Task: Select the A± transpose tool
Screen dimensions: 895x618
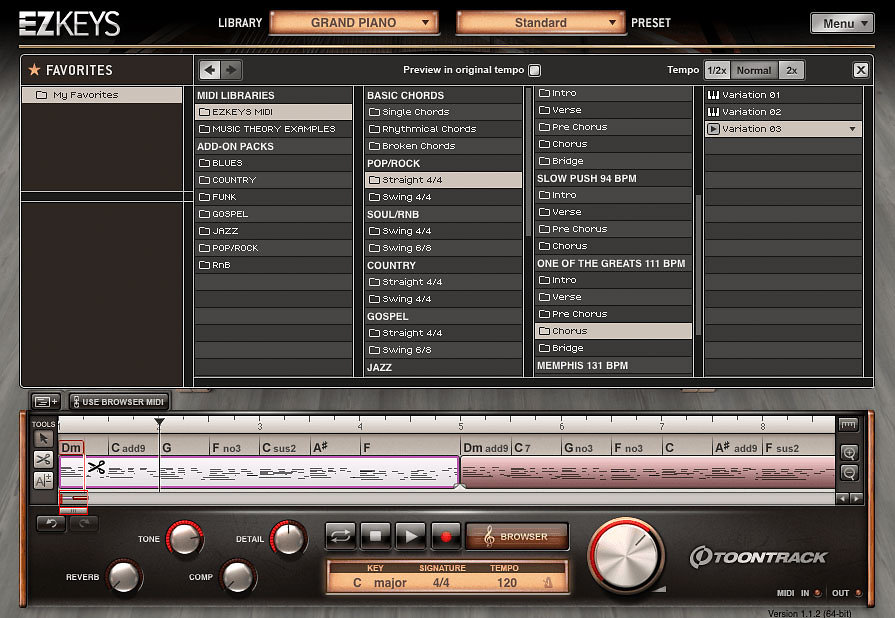Action: 43,480
